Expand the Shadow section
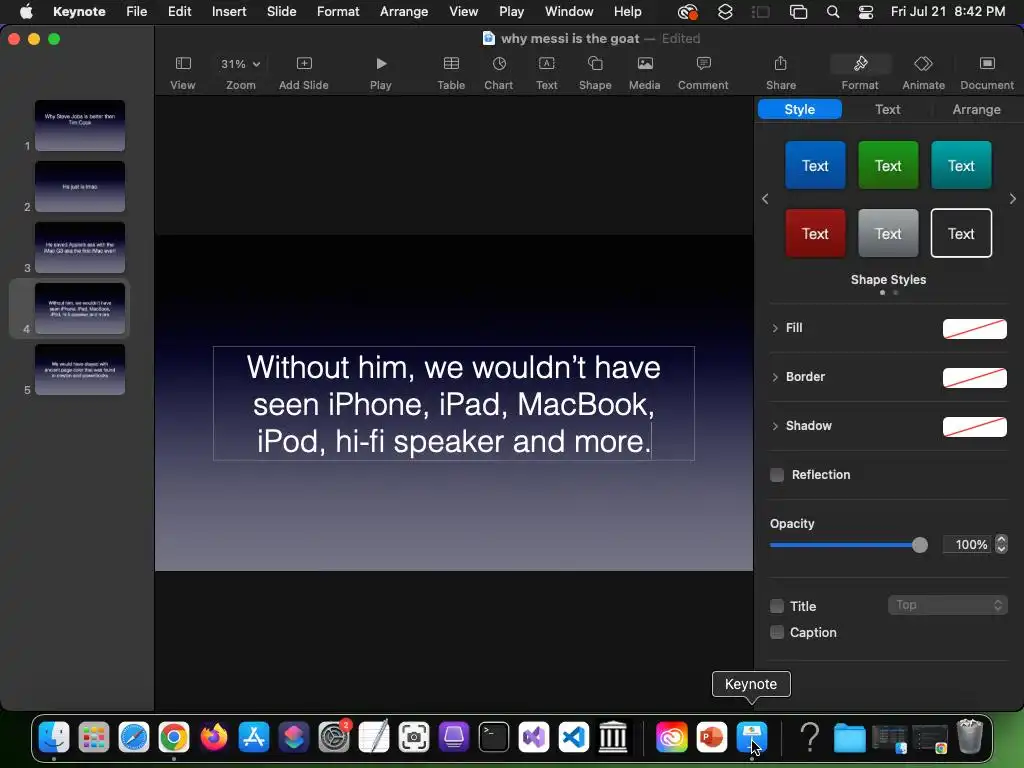Image resolution: width=1024 pixels, height=768 pixels. tap(775, 426)
